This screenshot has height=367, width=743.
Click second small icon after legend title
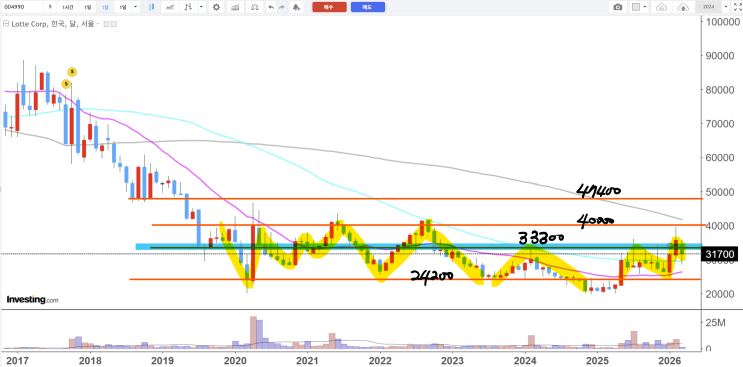tap(114, 24)
